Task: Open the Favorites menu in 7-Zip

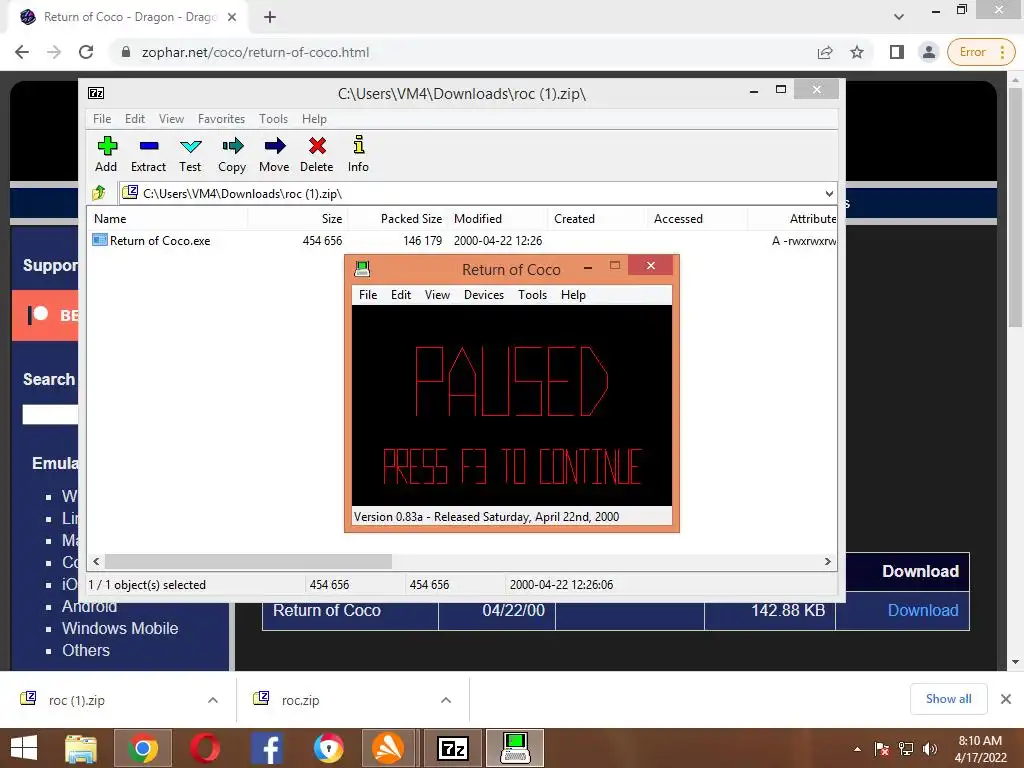Action: (221, 119)
